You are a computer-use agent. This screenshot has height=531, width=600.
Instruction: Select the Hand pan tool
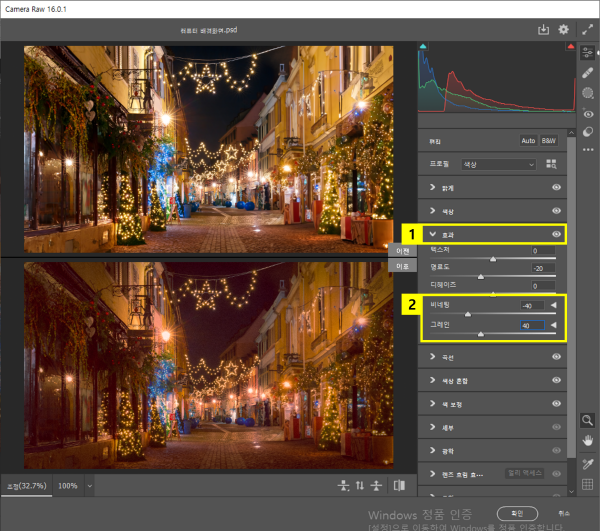[x=588, y=441]
